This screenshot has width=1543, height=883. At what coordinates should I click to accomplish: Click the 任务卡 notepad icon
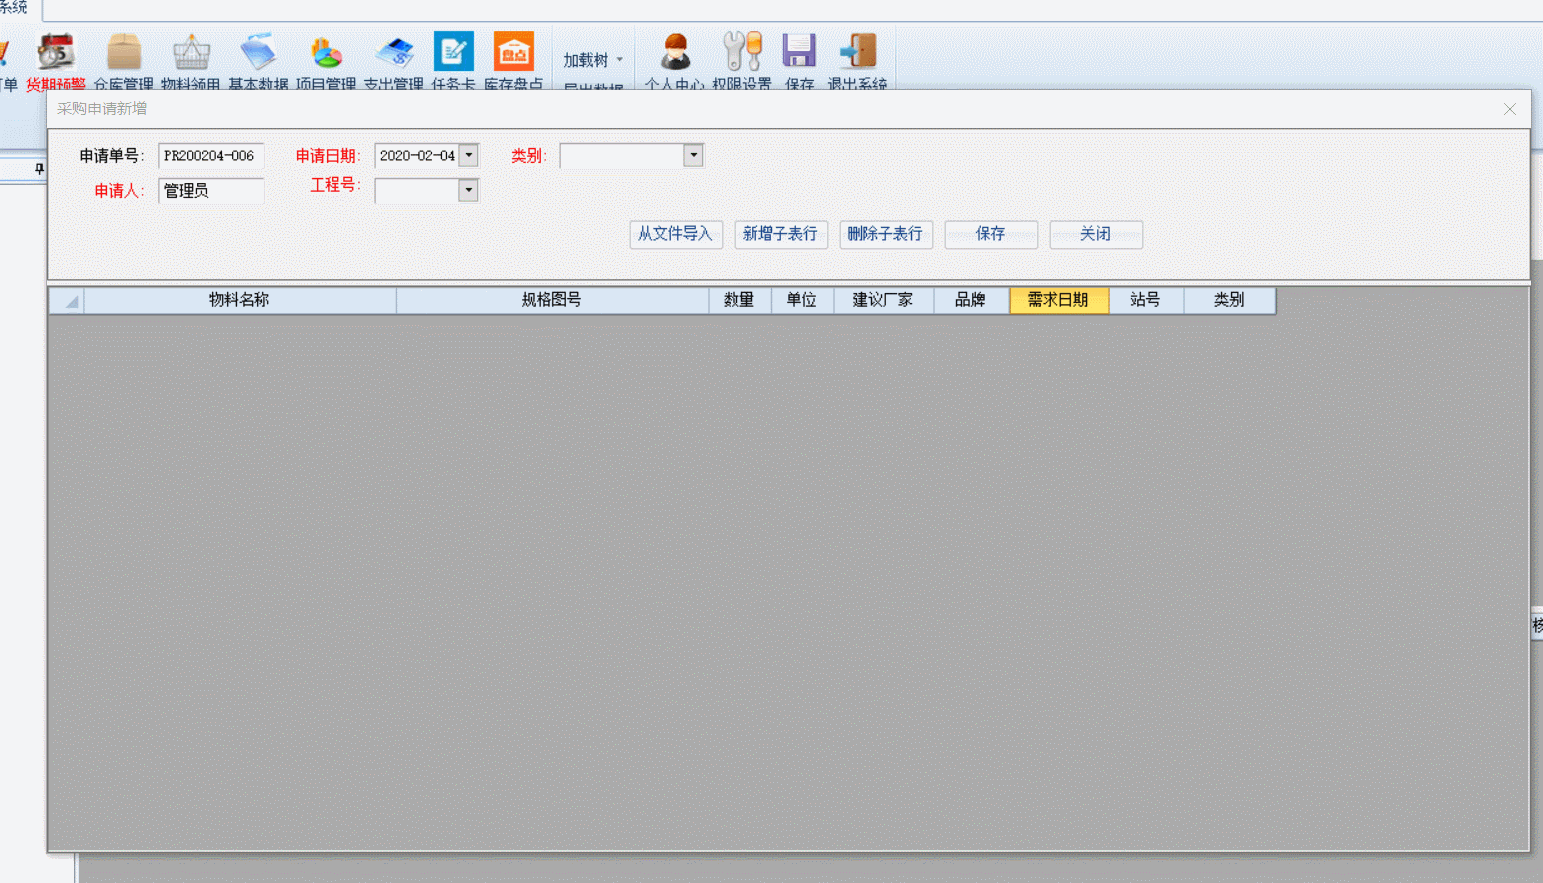tap(453, 52)
